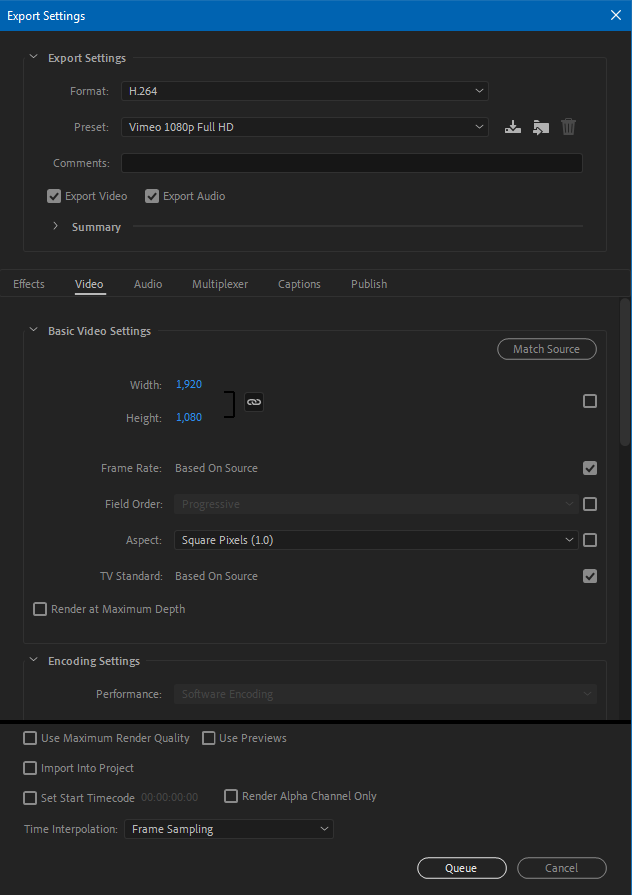Collapse the Basic Video Settings section
The height and width of the screenshot is (895, 632).
33,330
